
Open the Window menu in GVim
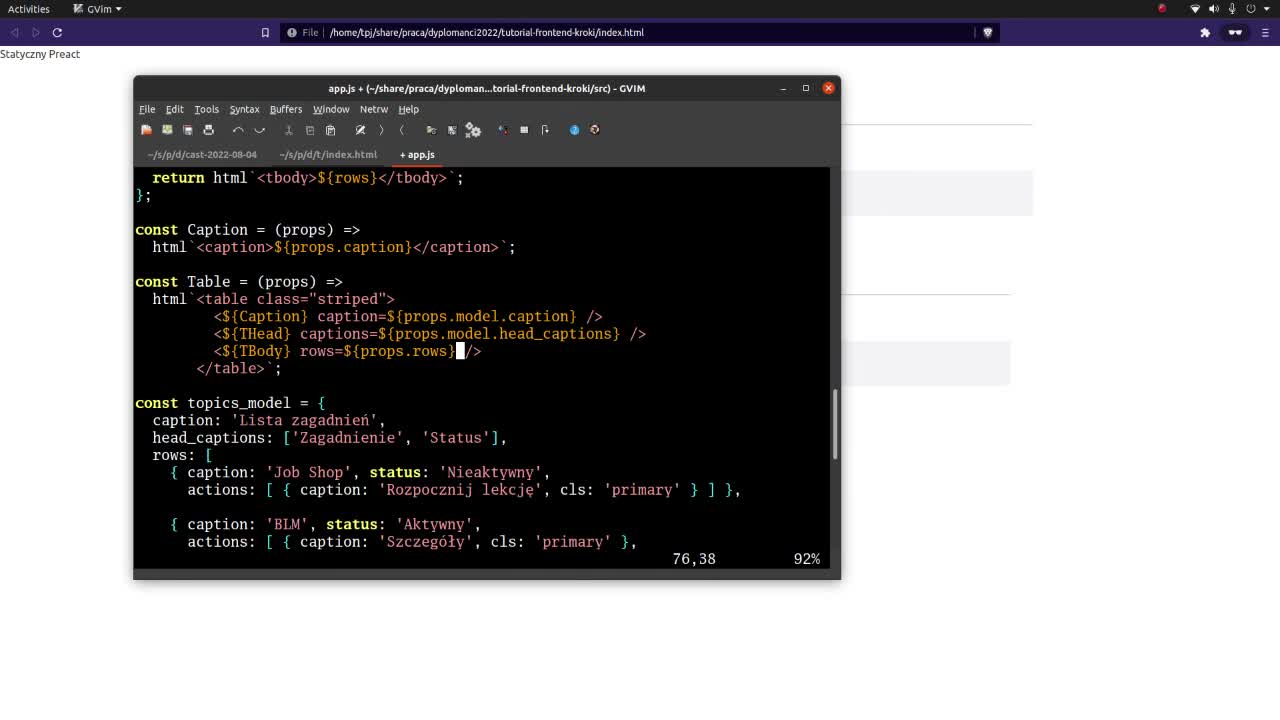(x=331, y=109)
